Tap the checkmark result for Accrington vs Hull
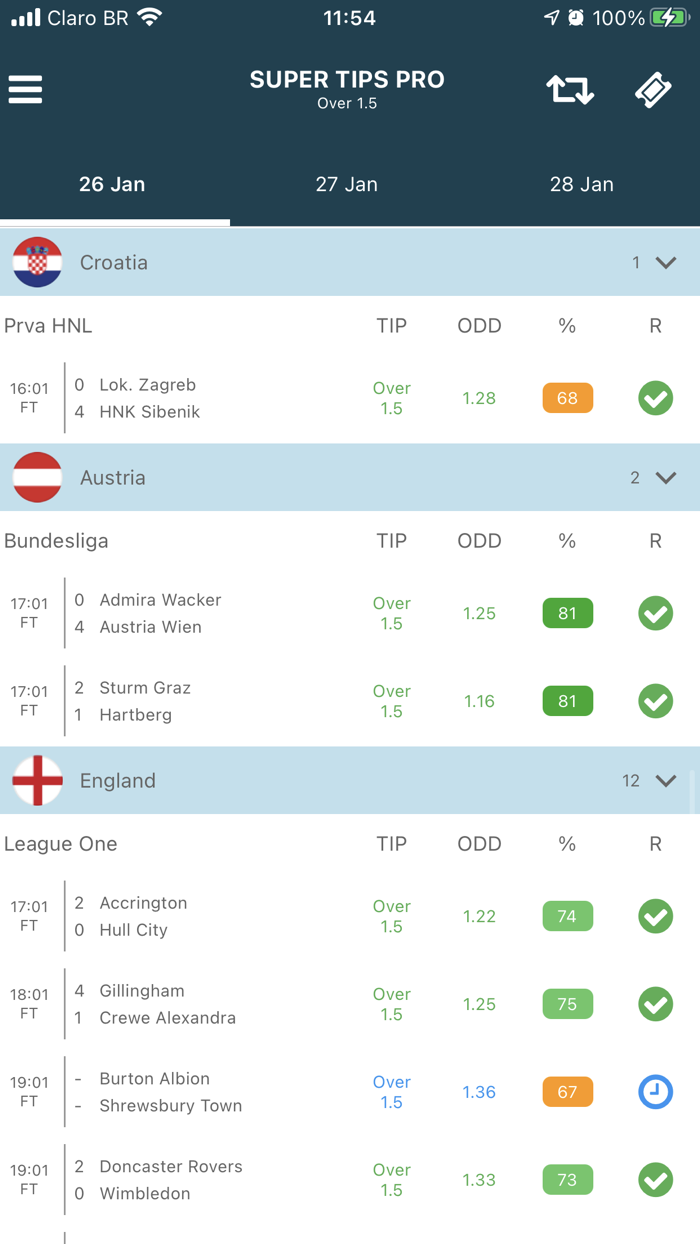Image resolution: width=700 pixels, height=1244 pixels. 655,916
